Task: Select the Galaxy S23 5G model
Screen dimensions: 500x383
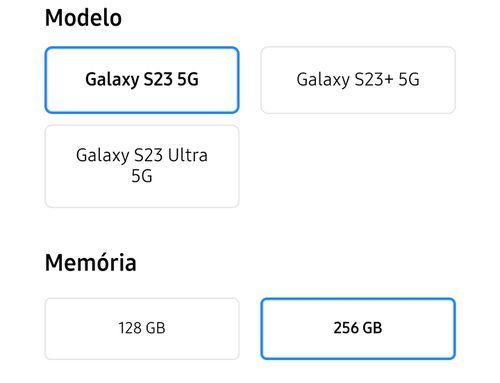Action: 142,80
